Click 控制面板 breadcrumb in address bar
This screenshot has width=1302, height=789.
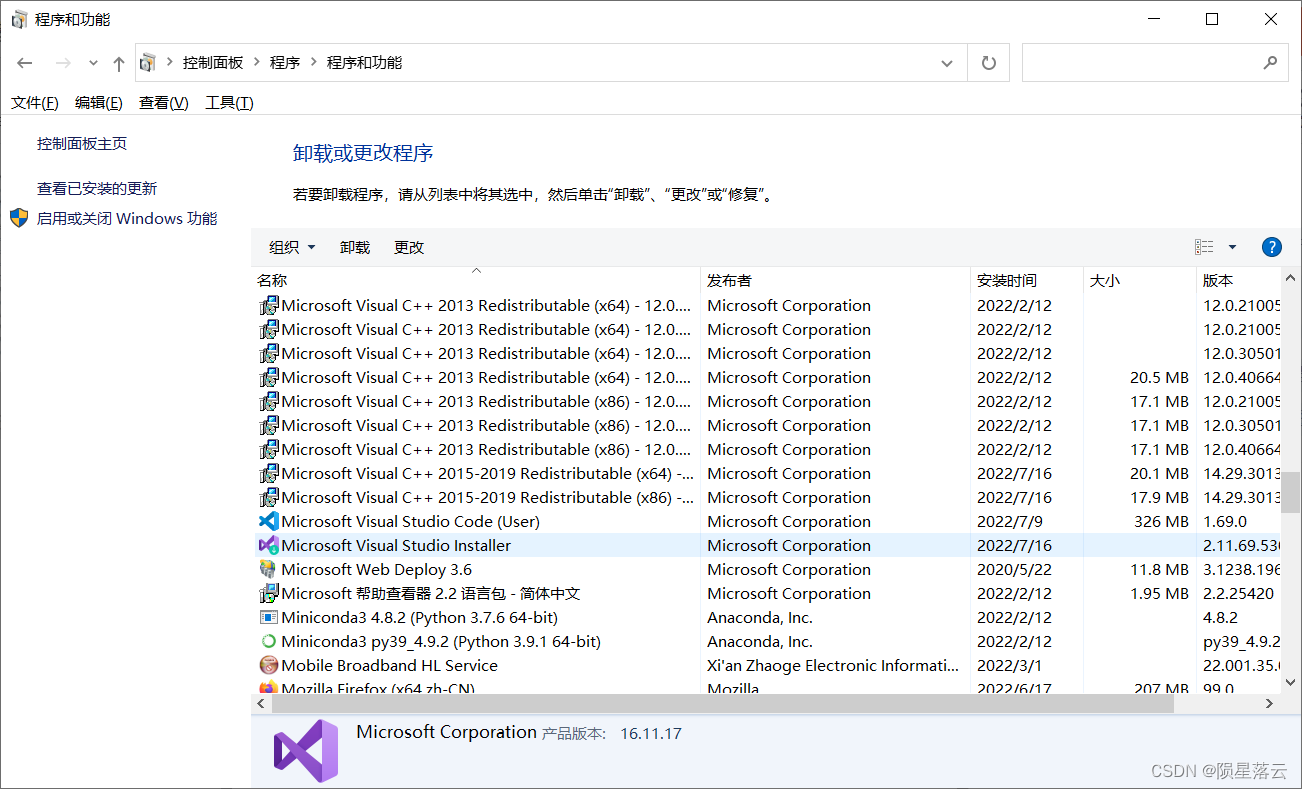coord(213,63)
